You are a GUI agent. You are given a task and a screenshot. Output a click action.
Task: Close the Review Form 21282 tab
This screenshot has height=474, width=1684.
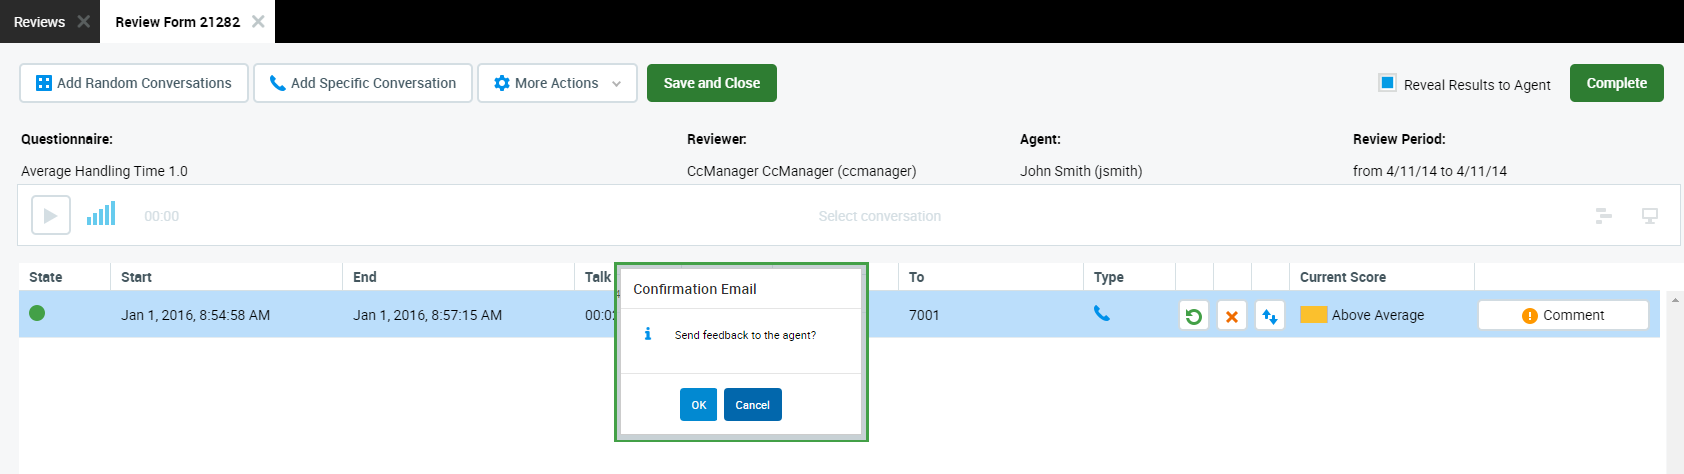(x=258, y=22)
